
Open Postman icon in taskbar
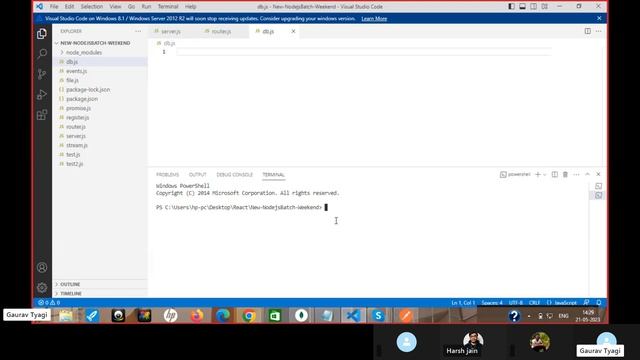405,316
